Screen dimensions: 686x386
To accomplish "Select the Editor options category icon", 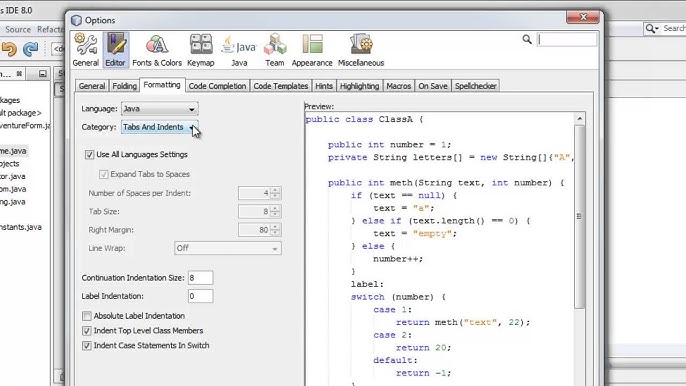I will coord(116,50).
